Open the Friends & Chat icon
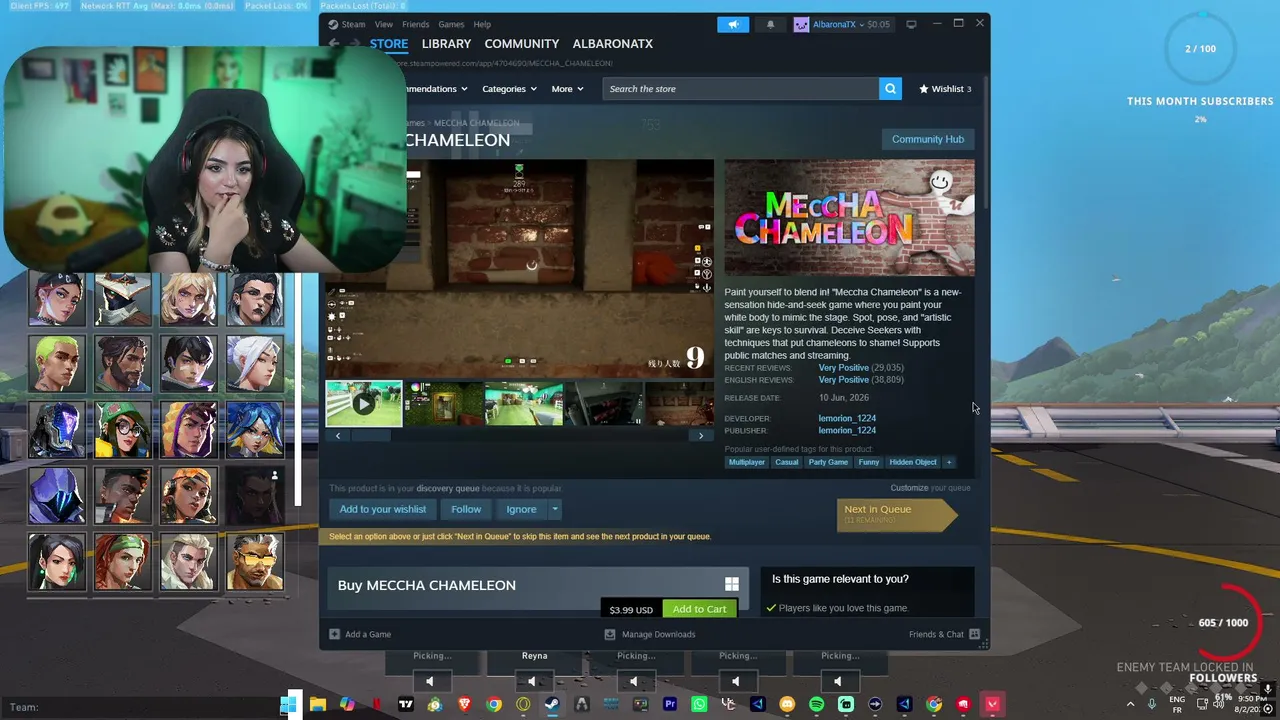The height and width of the screenshot is (720, 1280). click(974, 634)
